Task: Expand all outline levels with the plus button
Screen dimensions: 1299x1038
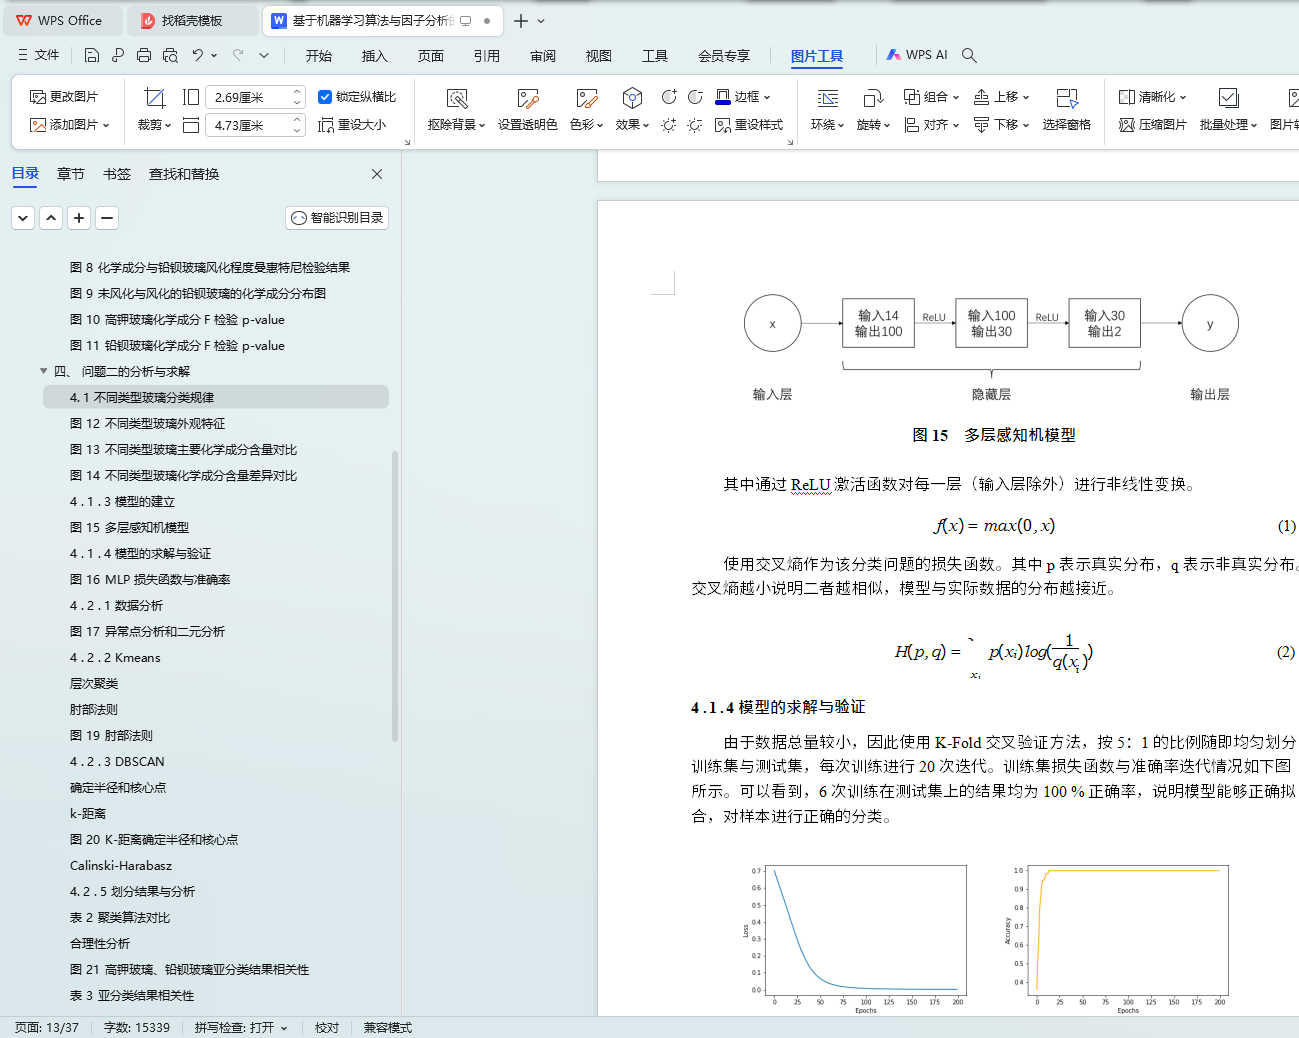Action: [x=79, y=218]
